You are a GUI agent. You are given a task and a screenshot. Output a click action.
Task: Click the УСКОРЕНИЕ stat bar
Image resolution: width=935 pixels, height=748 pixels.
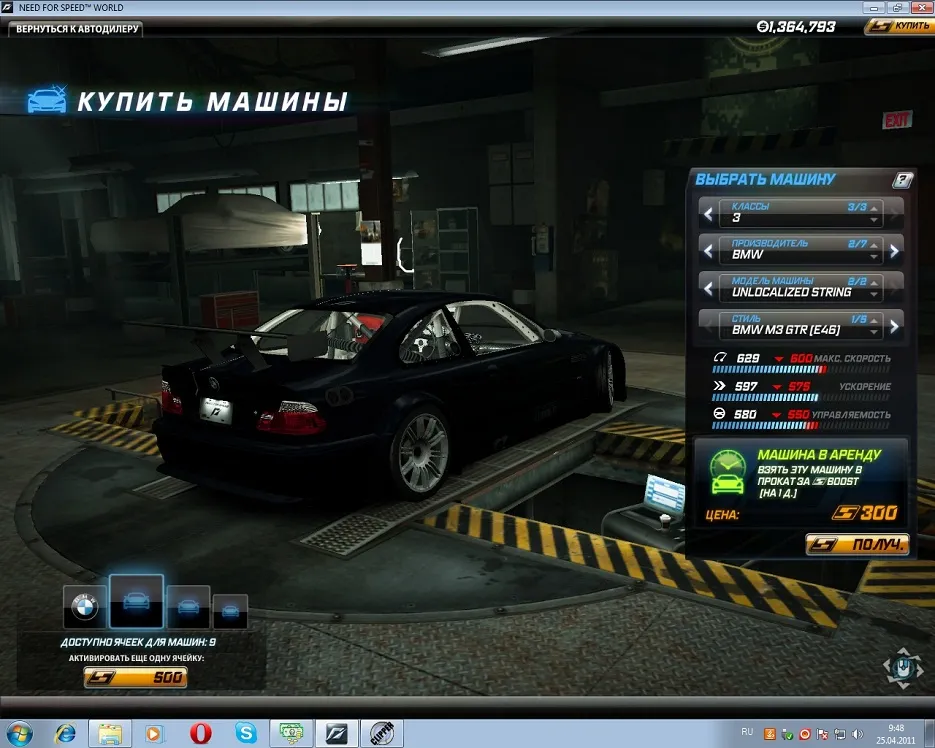pos(801,398)
